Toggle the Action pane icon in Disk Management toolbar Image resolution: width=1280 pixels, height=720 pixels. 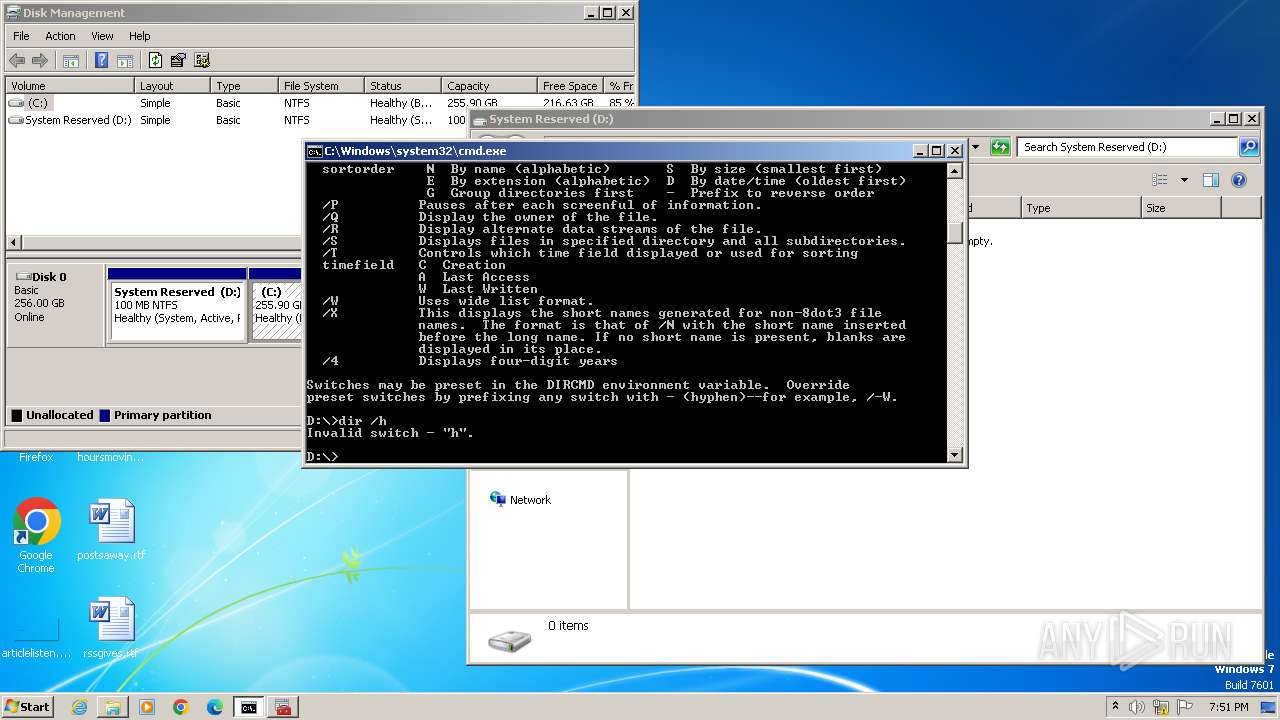[x=125, y=61]
